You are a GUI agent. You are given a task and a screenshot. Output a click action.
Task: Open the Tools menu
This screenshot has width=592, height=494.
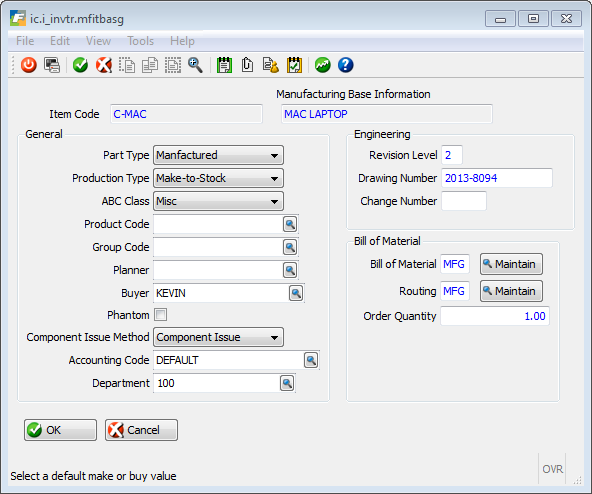[x=140, y=41]
